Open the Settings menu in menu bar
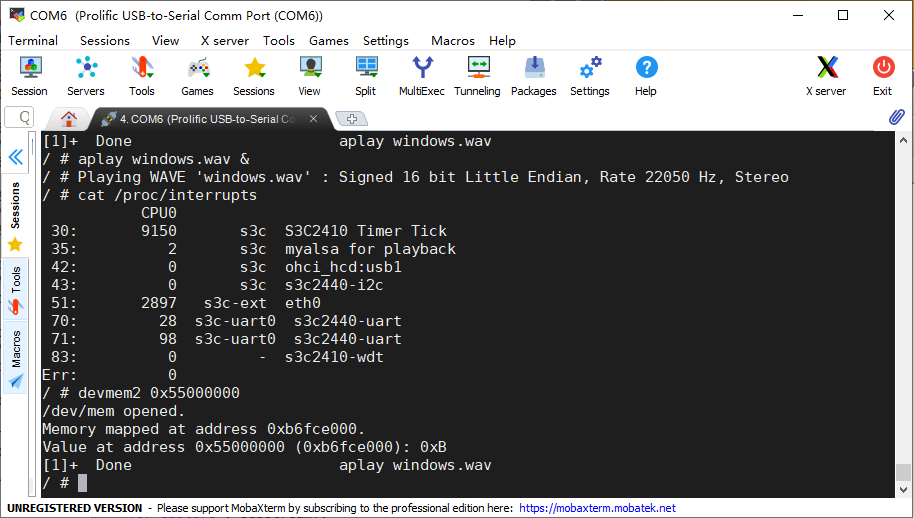 click(x=386, y=41)
